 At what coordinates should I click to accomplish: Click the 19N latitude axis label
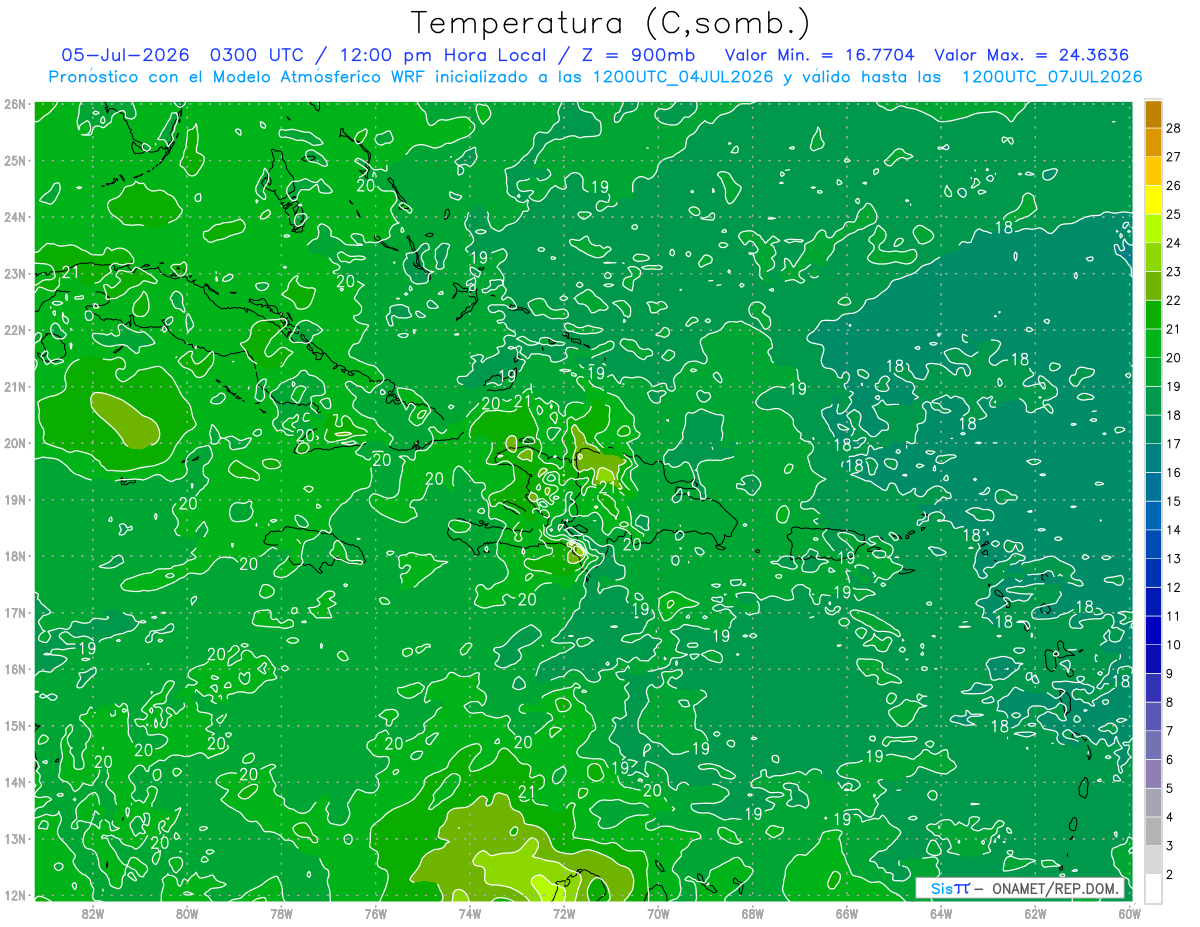(x=15, y=500)
